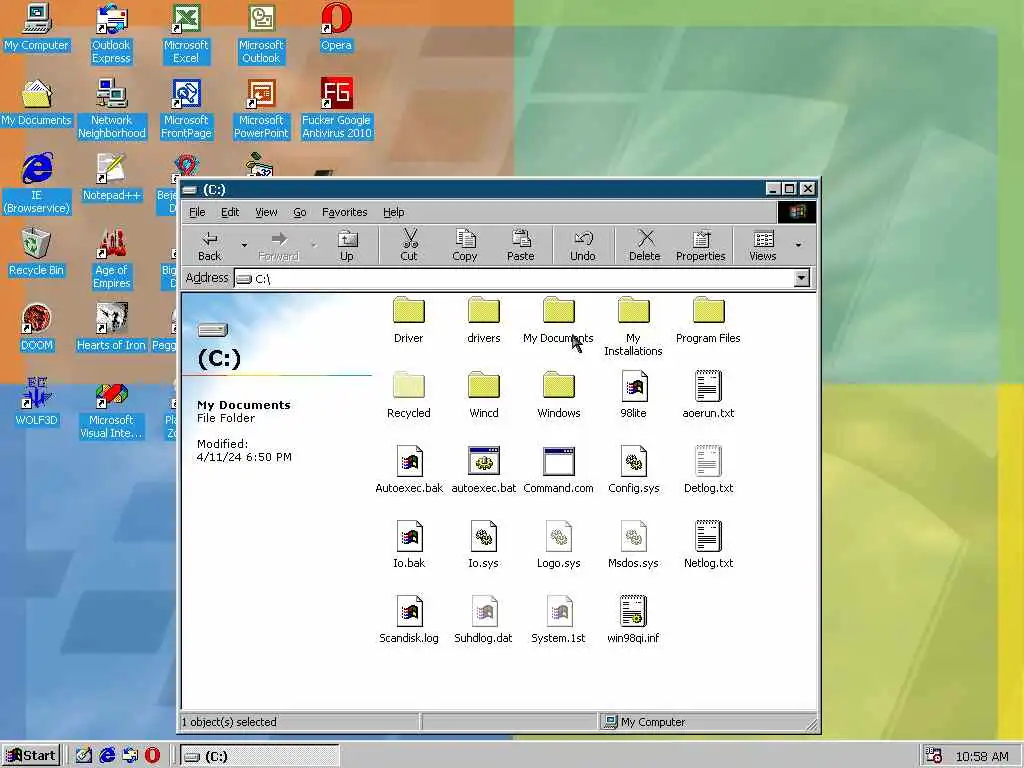This screenshot has height=768, width=1024.
Task: Select the My Installations folder
Action: coord(633,326)
